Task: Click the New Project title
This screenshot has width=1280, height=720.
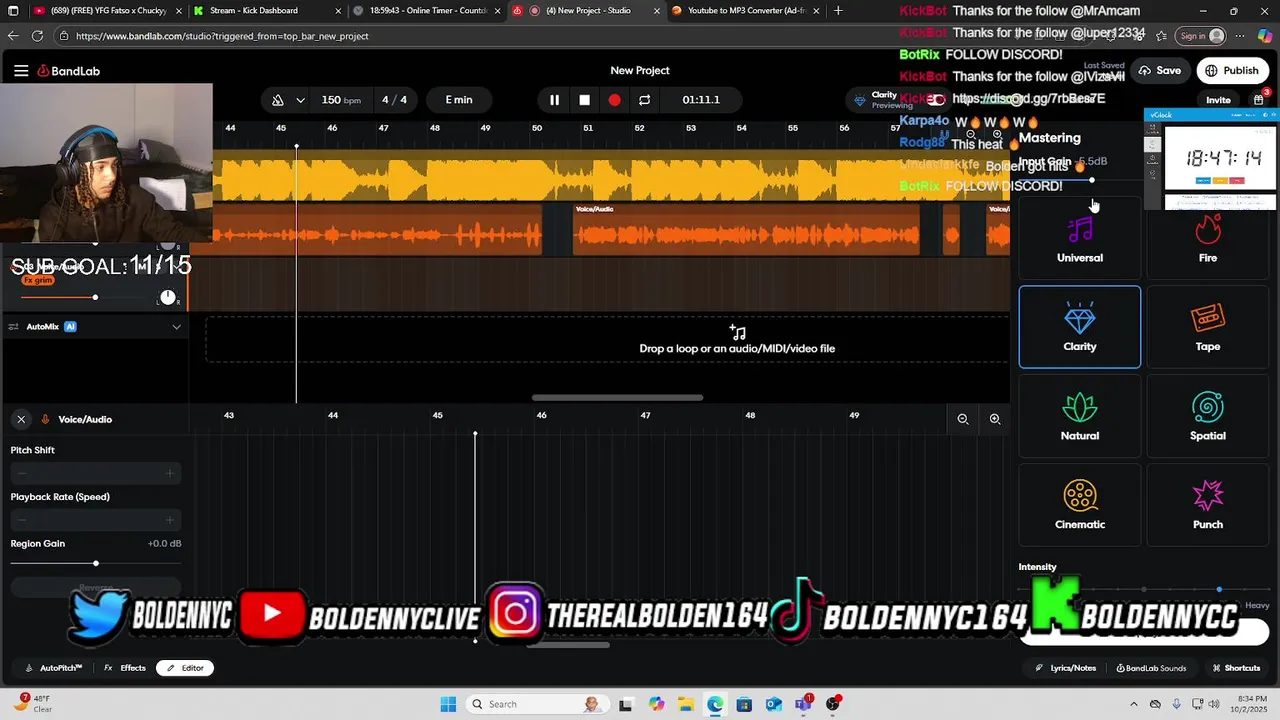Action: point(640,71)
